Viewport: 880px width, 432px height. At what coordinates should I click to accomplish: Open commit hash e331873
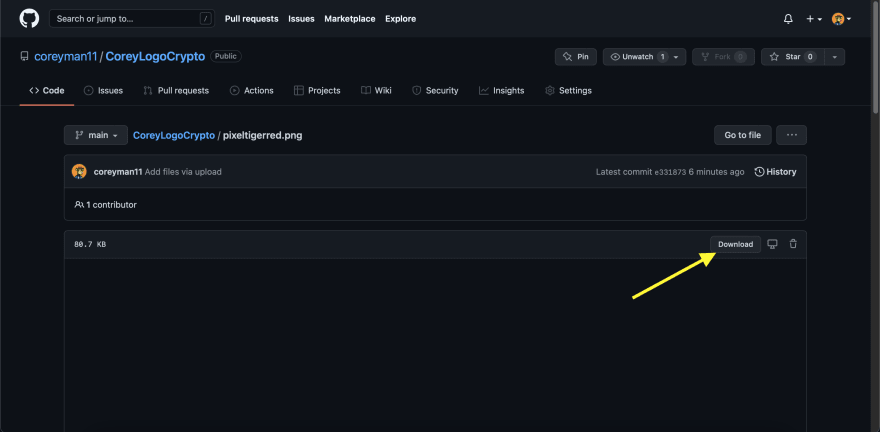(671, 172)
